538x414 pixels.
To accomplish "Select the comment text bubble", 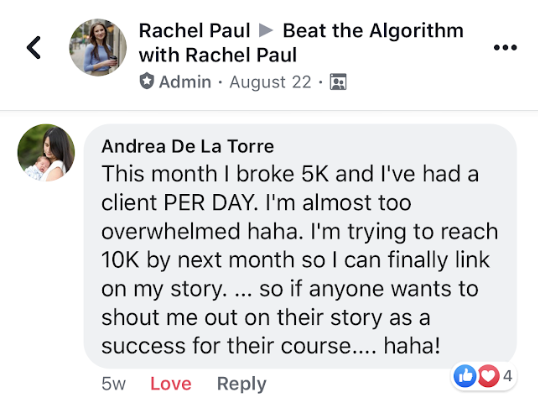I will 300,246.
